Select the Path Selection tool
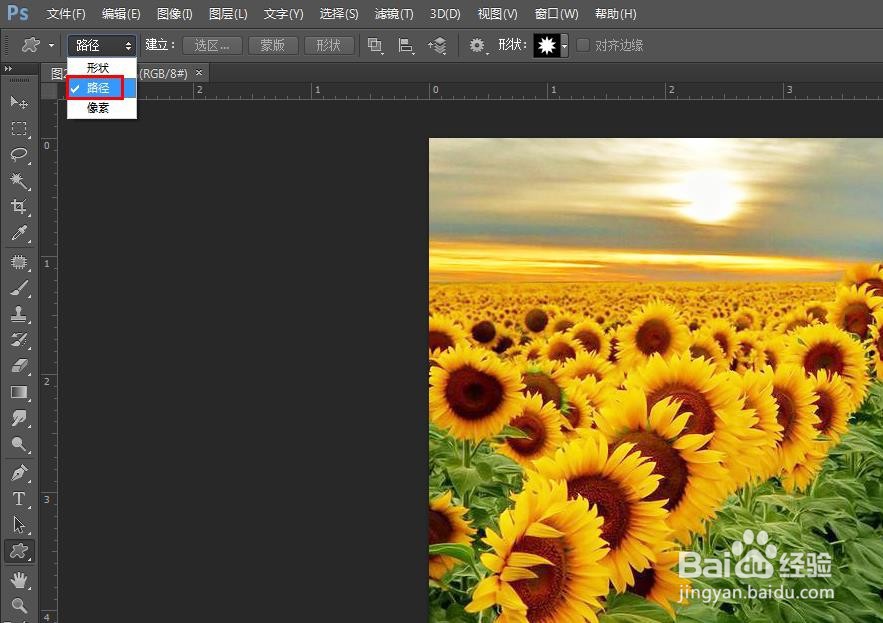Screen dimensions: 883x623 [x=19, y=524]
